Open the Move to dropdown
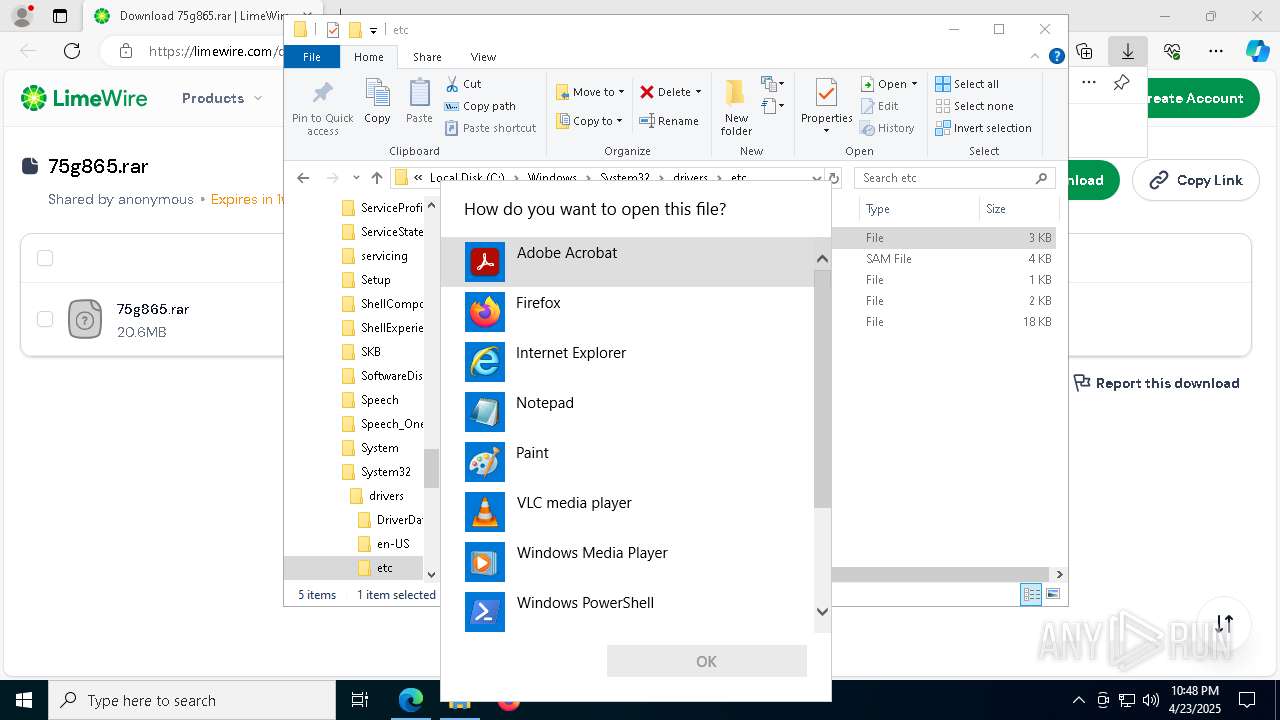The height and width of the screenshot is (720, 1280). 590,92
